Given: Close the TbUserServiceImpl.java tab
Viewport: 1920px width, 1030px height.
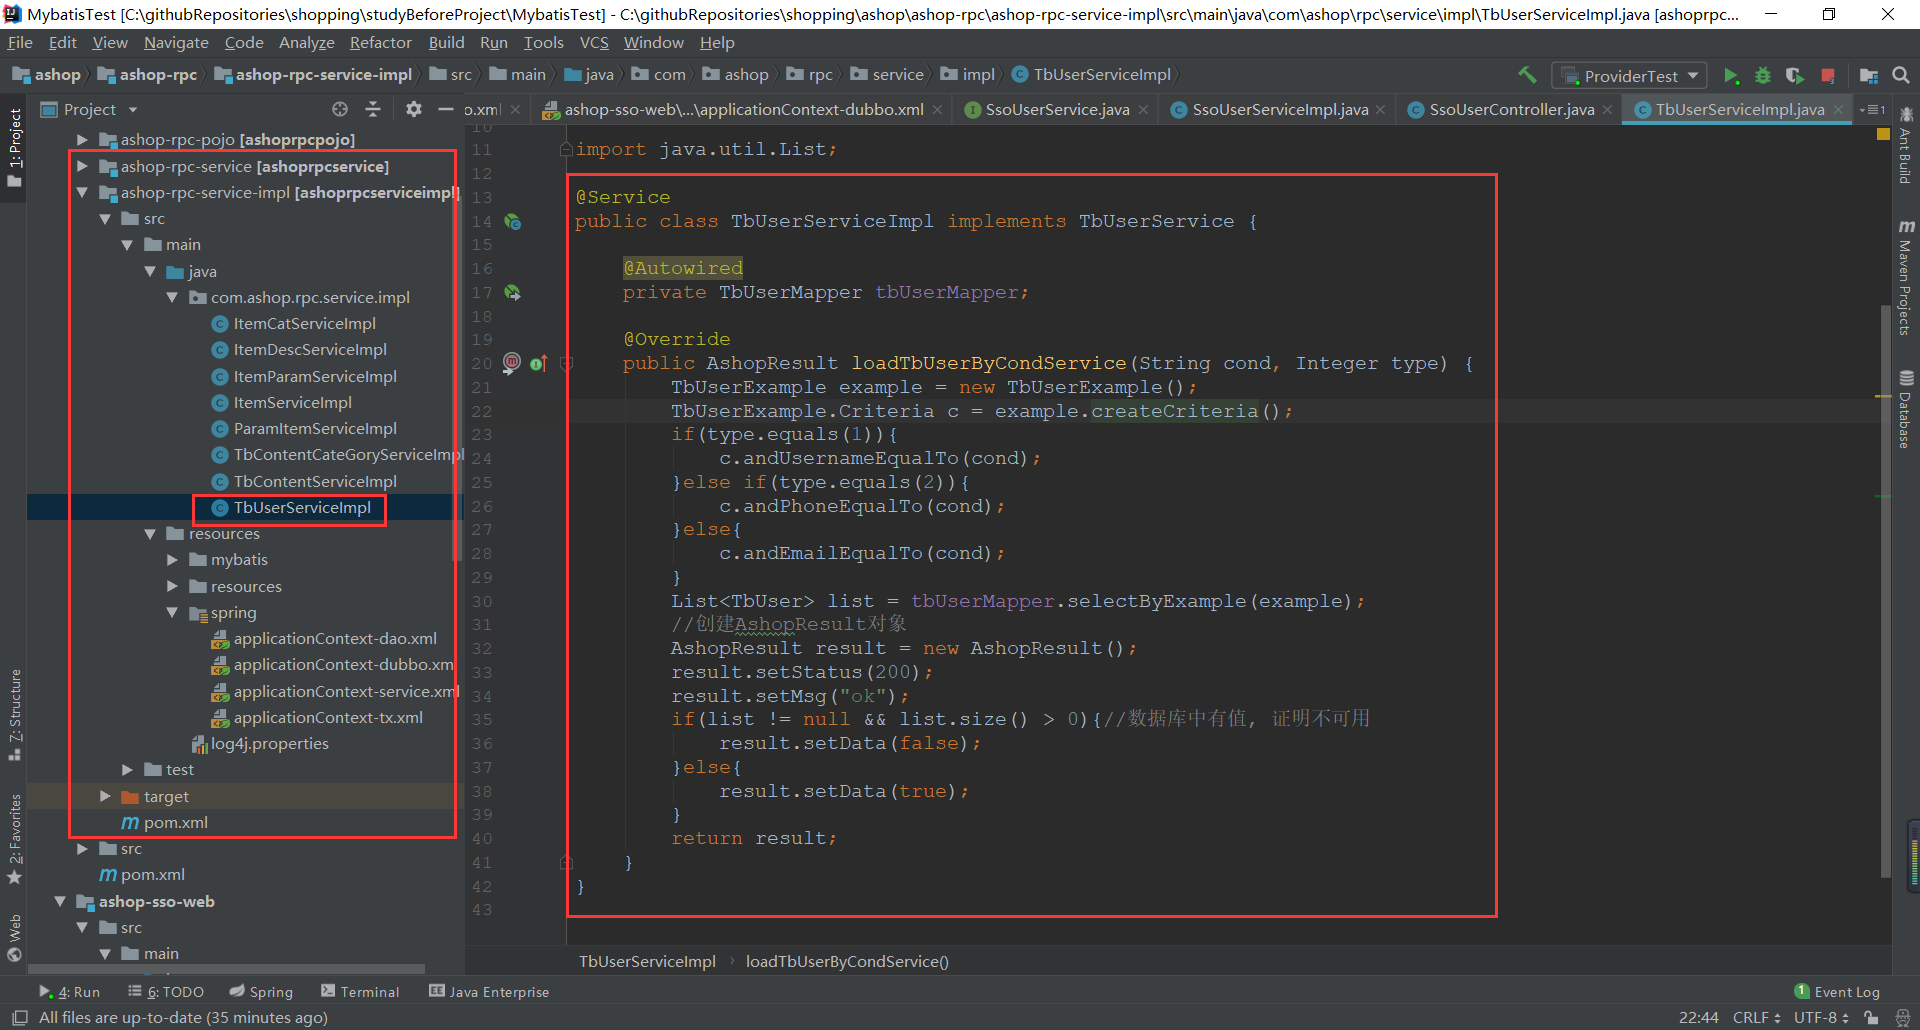Looking at the screenshot, I should pyautogui.click(x=1838, y=110).
